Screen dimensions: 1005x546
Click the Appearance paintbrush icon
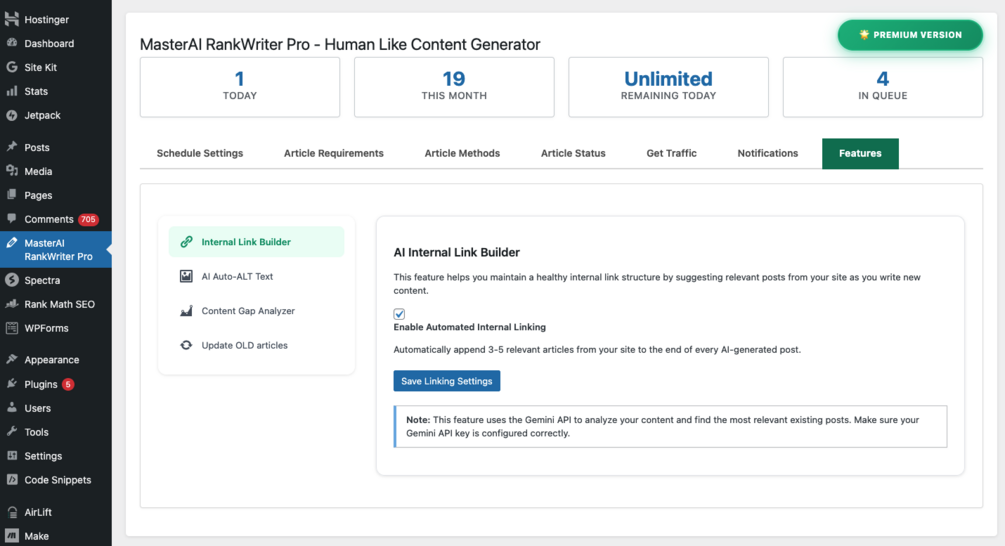(x=12, y=360)
